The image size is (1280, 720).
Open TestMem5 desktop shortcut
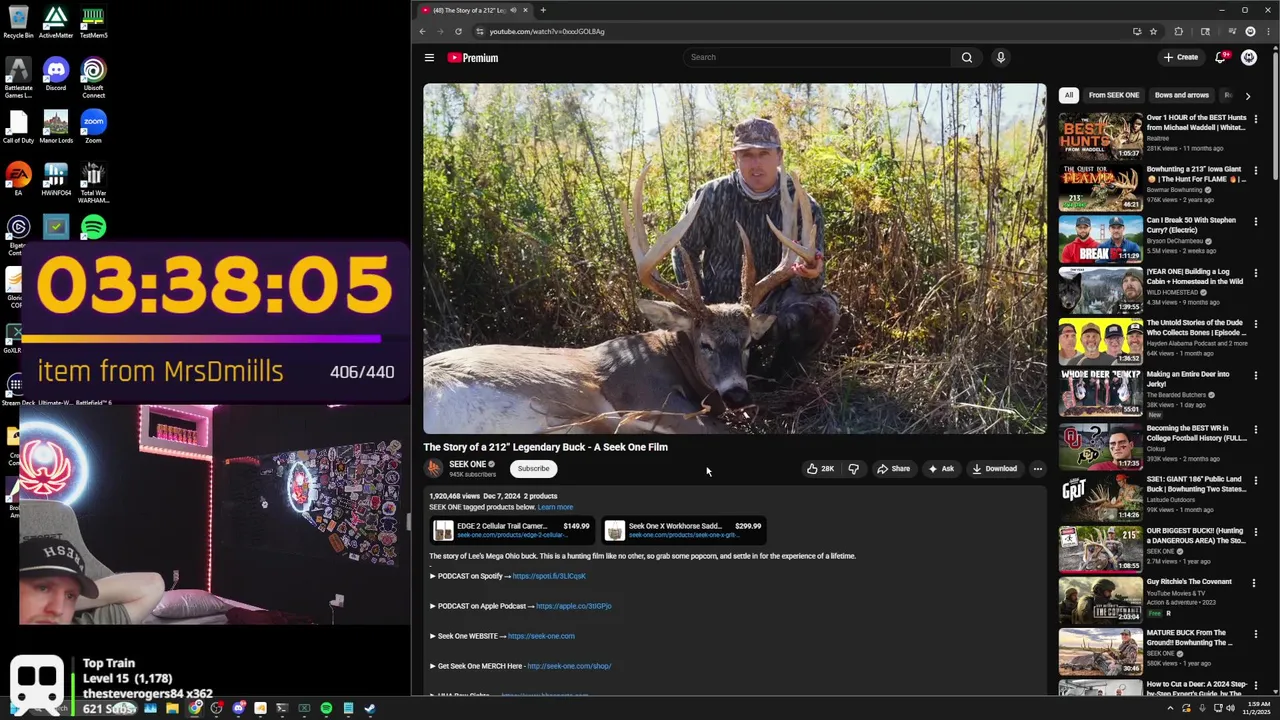[x=93, y=23]
